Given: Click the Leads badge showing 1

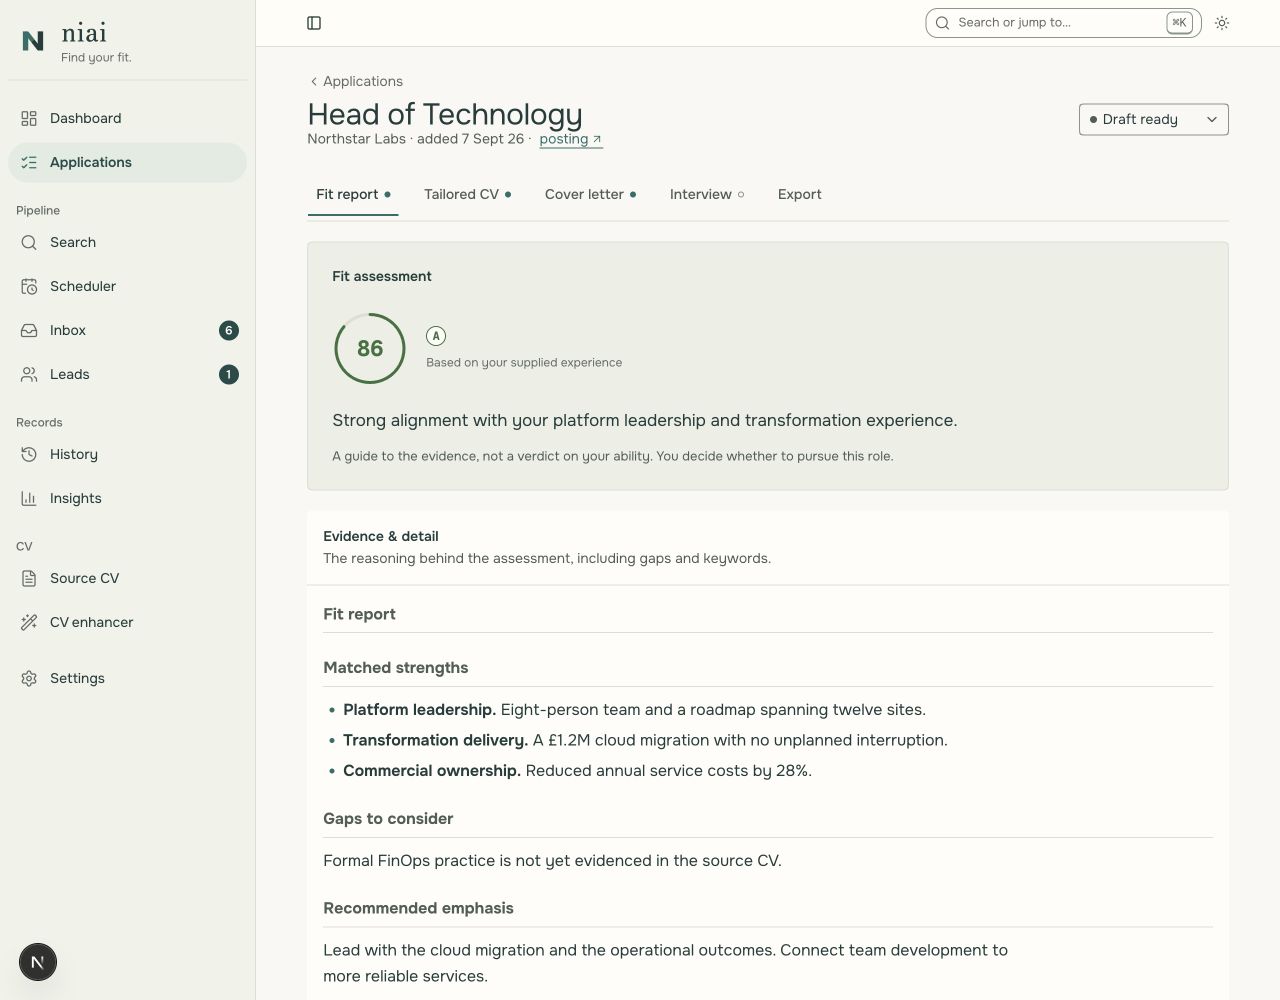Looking at the screenshot, I should click(x=229, y=374).
